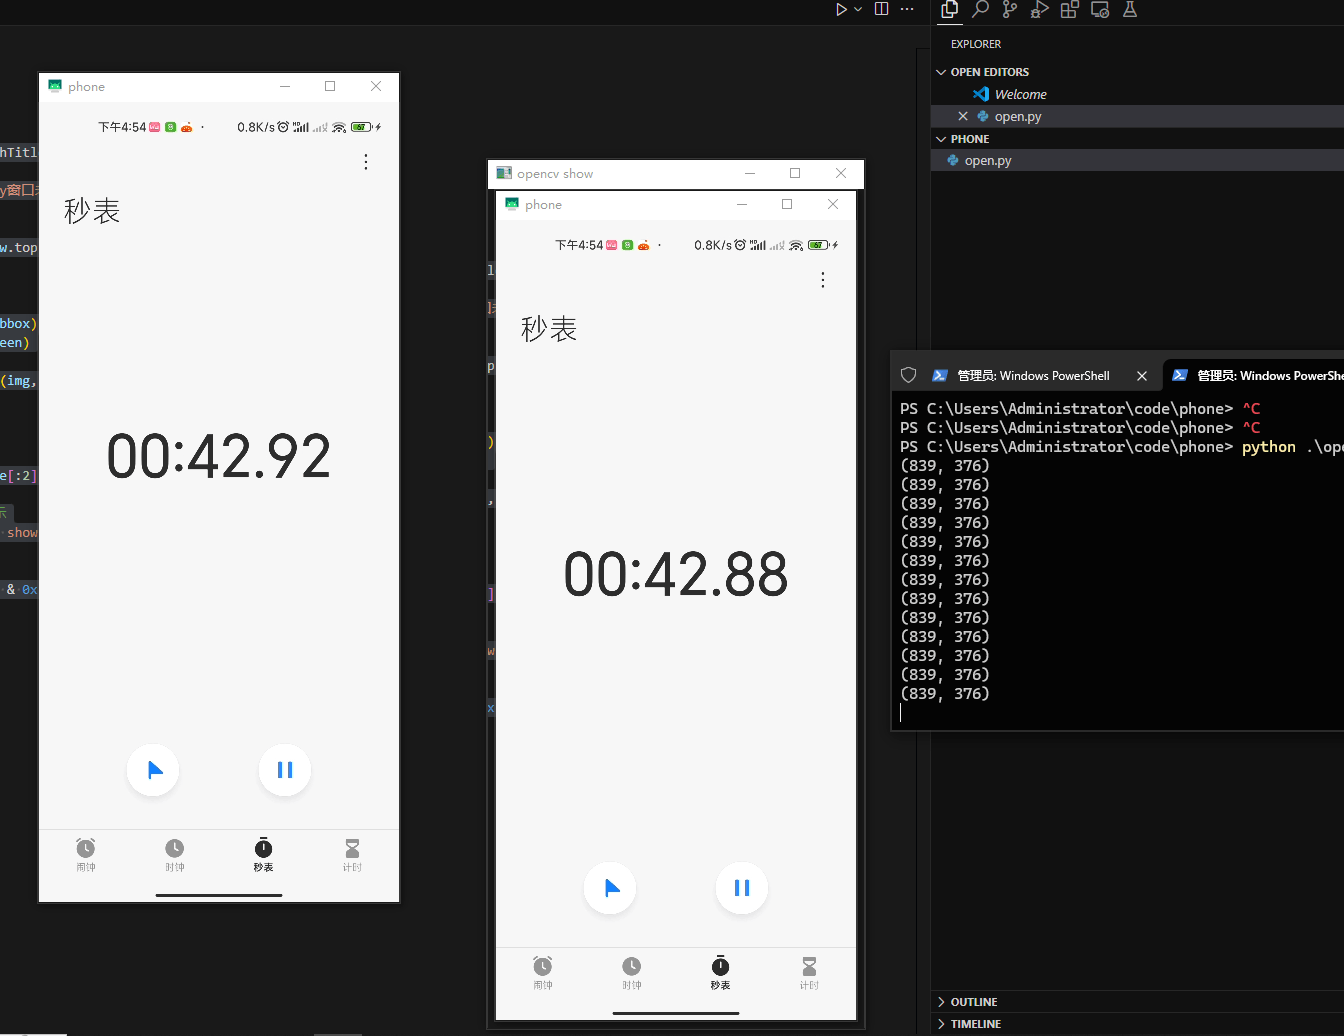Click the 计时 tab in opencv show image

click(809, 973)
